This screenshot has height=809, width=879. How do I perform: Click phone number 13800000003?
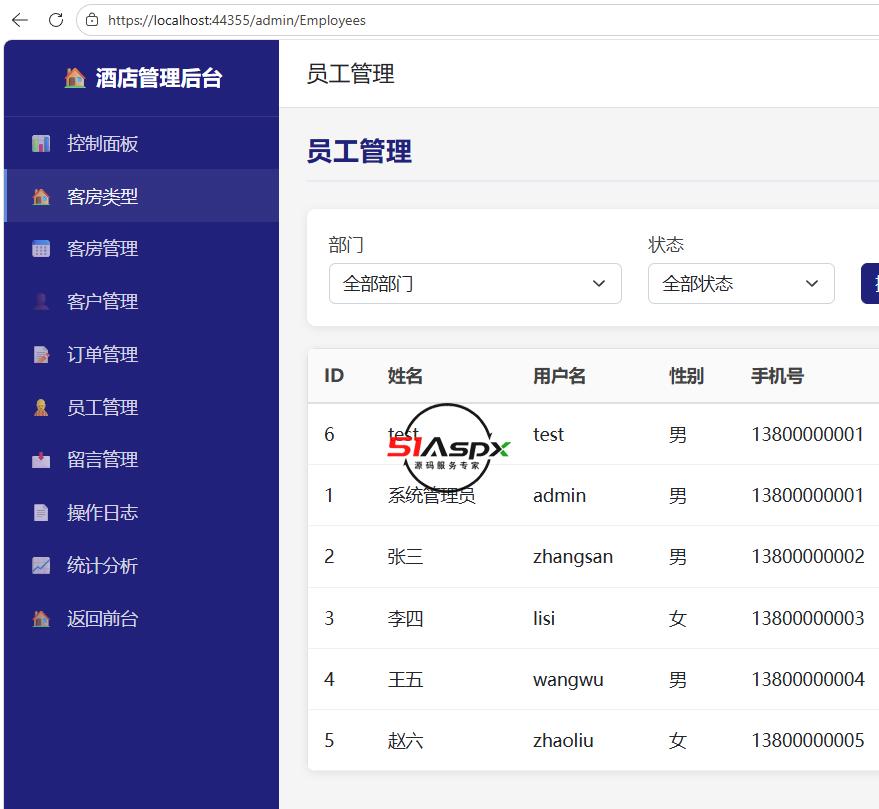pos(808,618)
